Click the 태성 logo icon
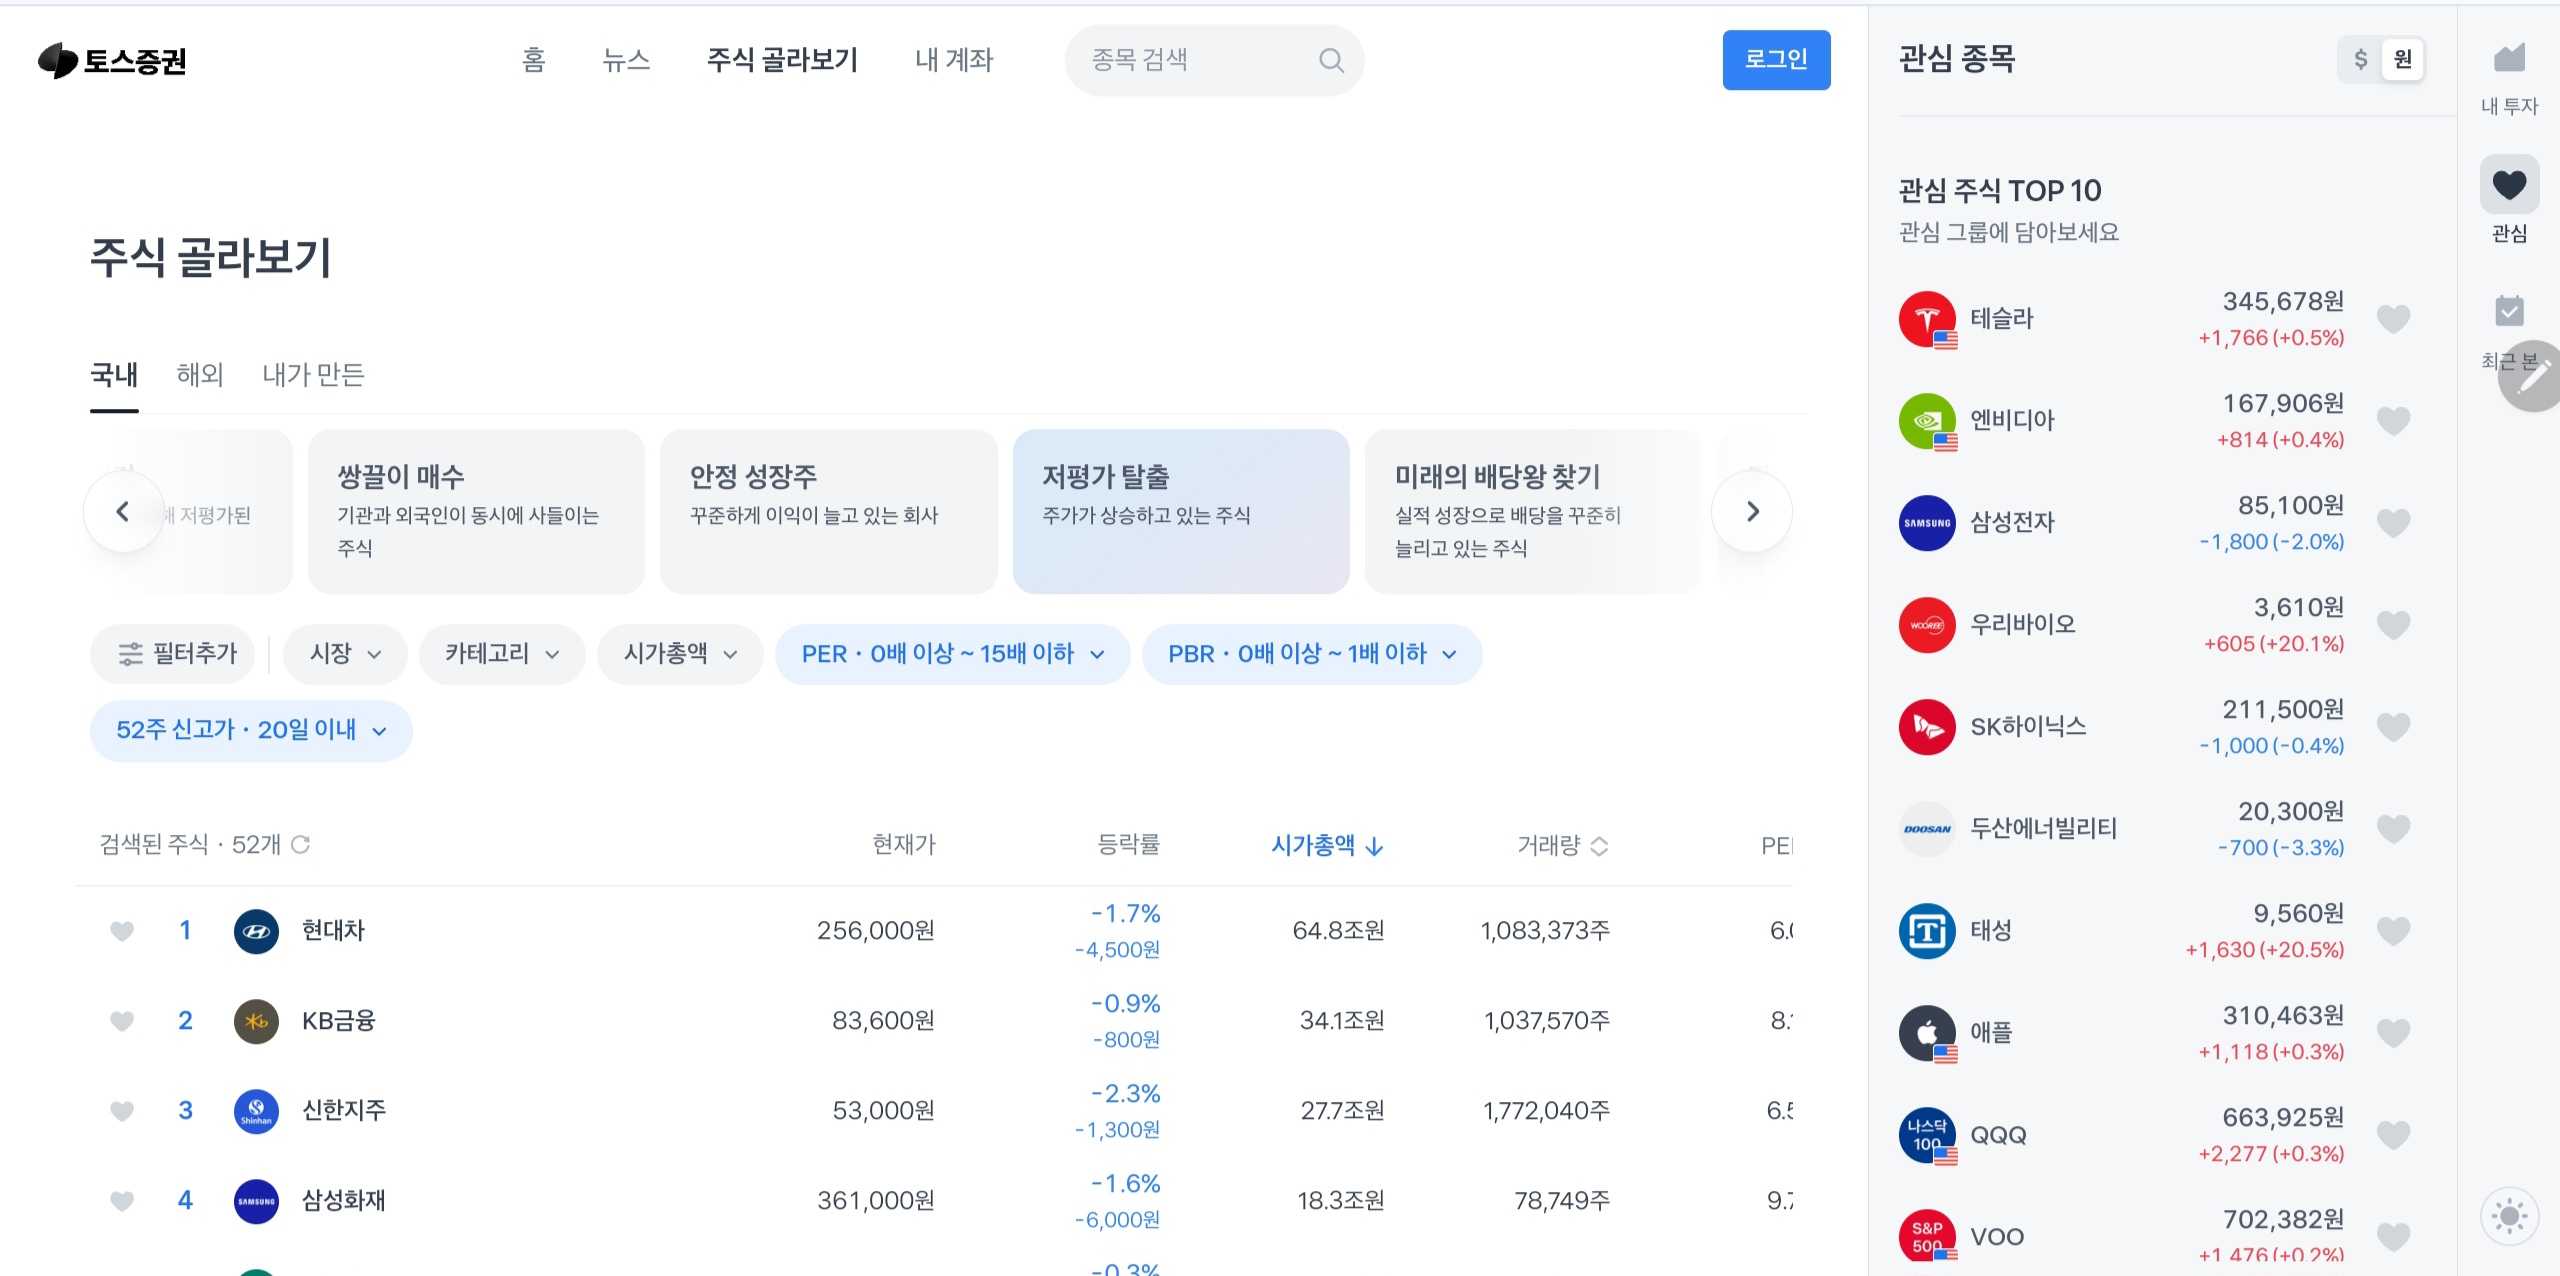This screenshot has width=2560, height=1276. click(1927, 931)
